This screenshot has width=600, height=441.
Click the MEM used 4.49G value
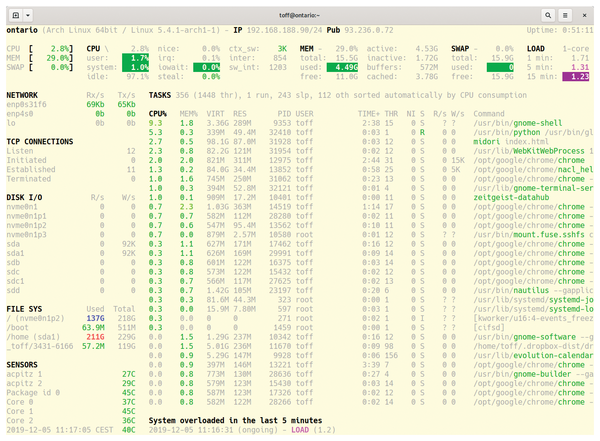[x=342, y=67]
